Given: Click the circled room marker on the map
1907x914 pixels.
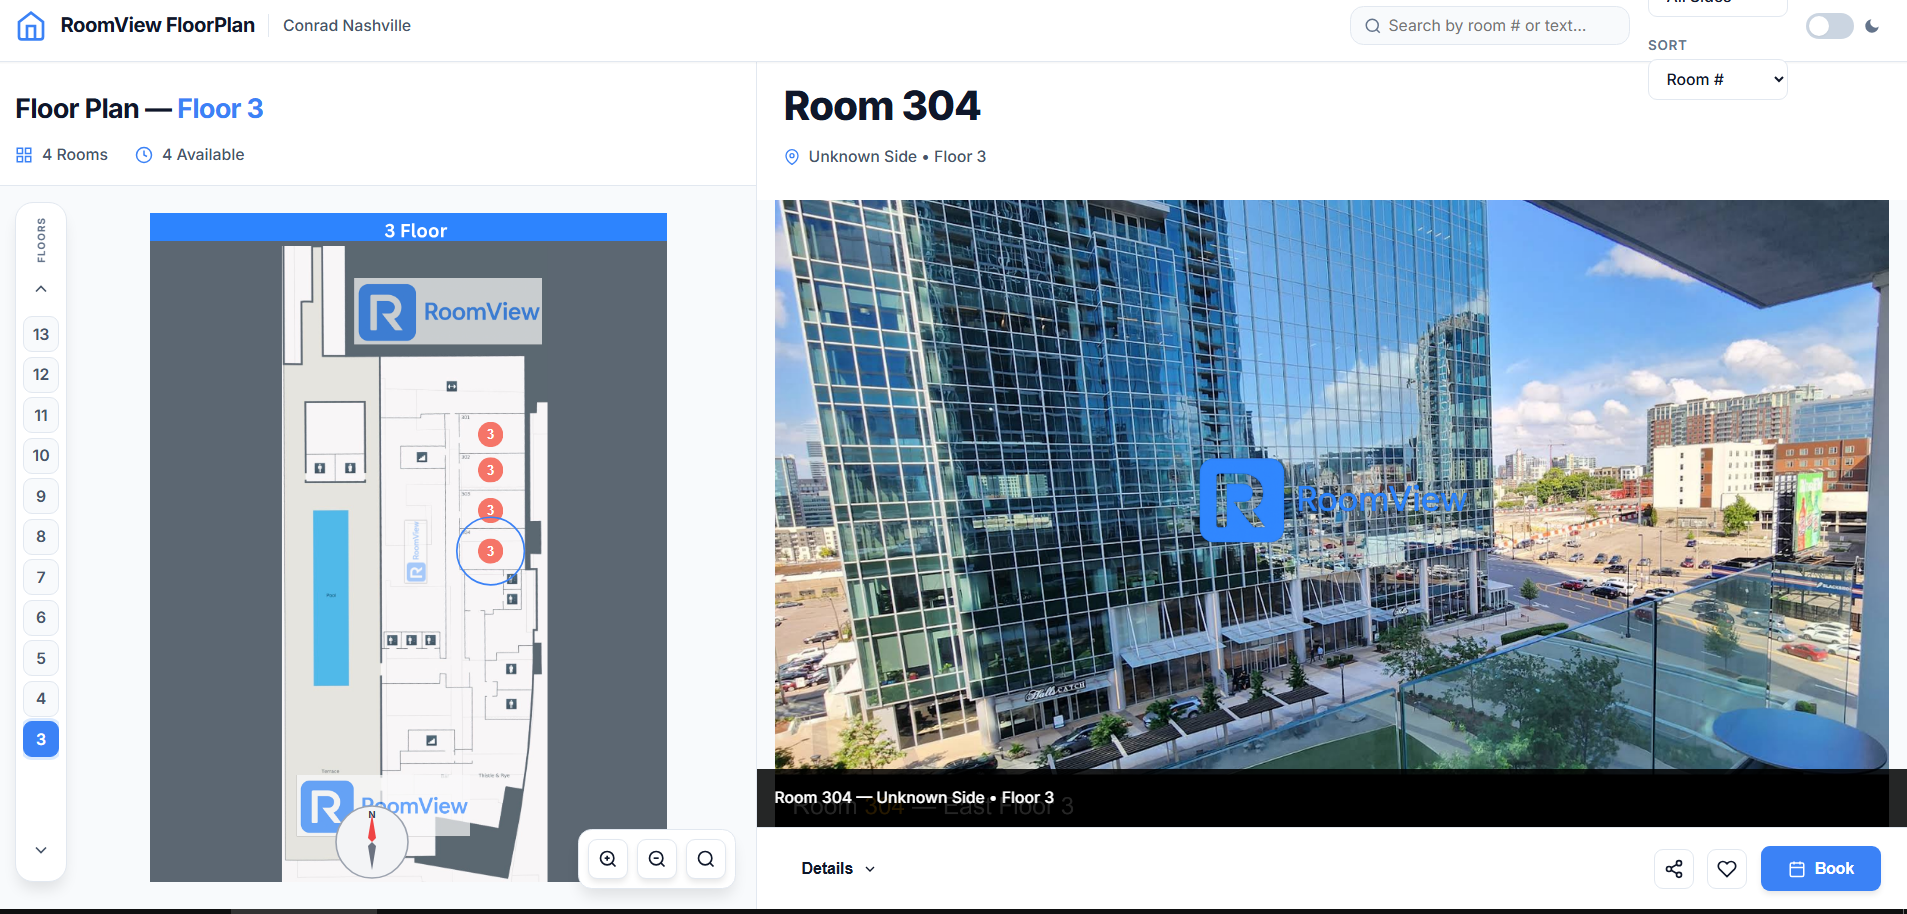Looking at the screenshot, I should [490, 551].
